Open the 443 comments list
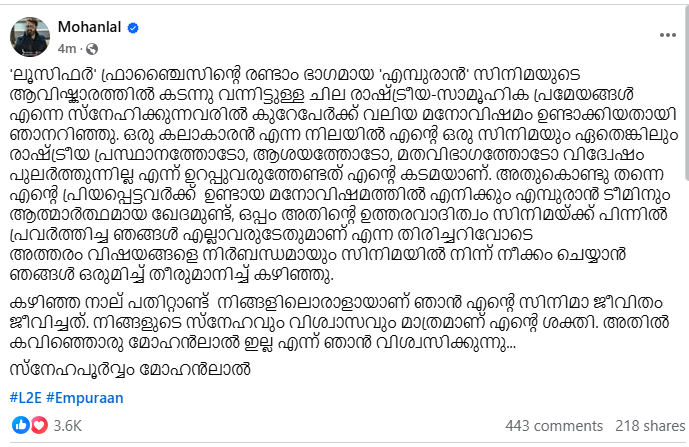The height and width of the screenshot is (447, 689). point(554,426)
